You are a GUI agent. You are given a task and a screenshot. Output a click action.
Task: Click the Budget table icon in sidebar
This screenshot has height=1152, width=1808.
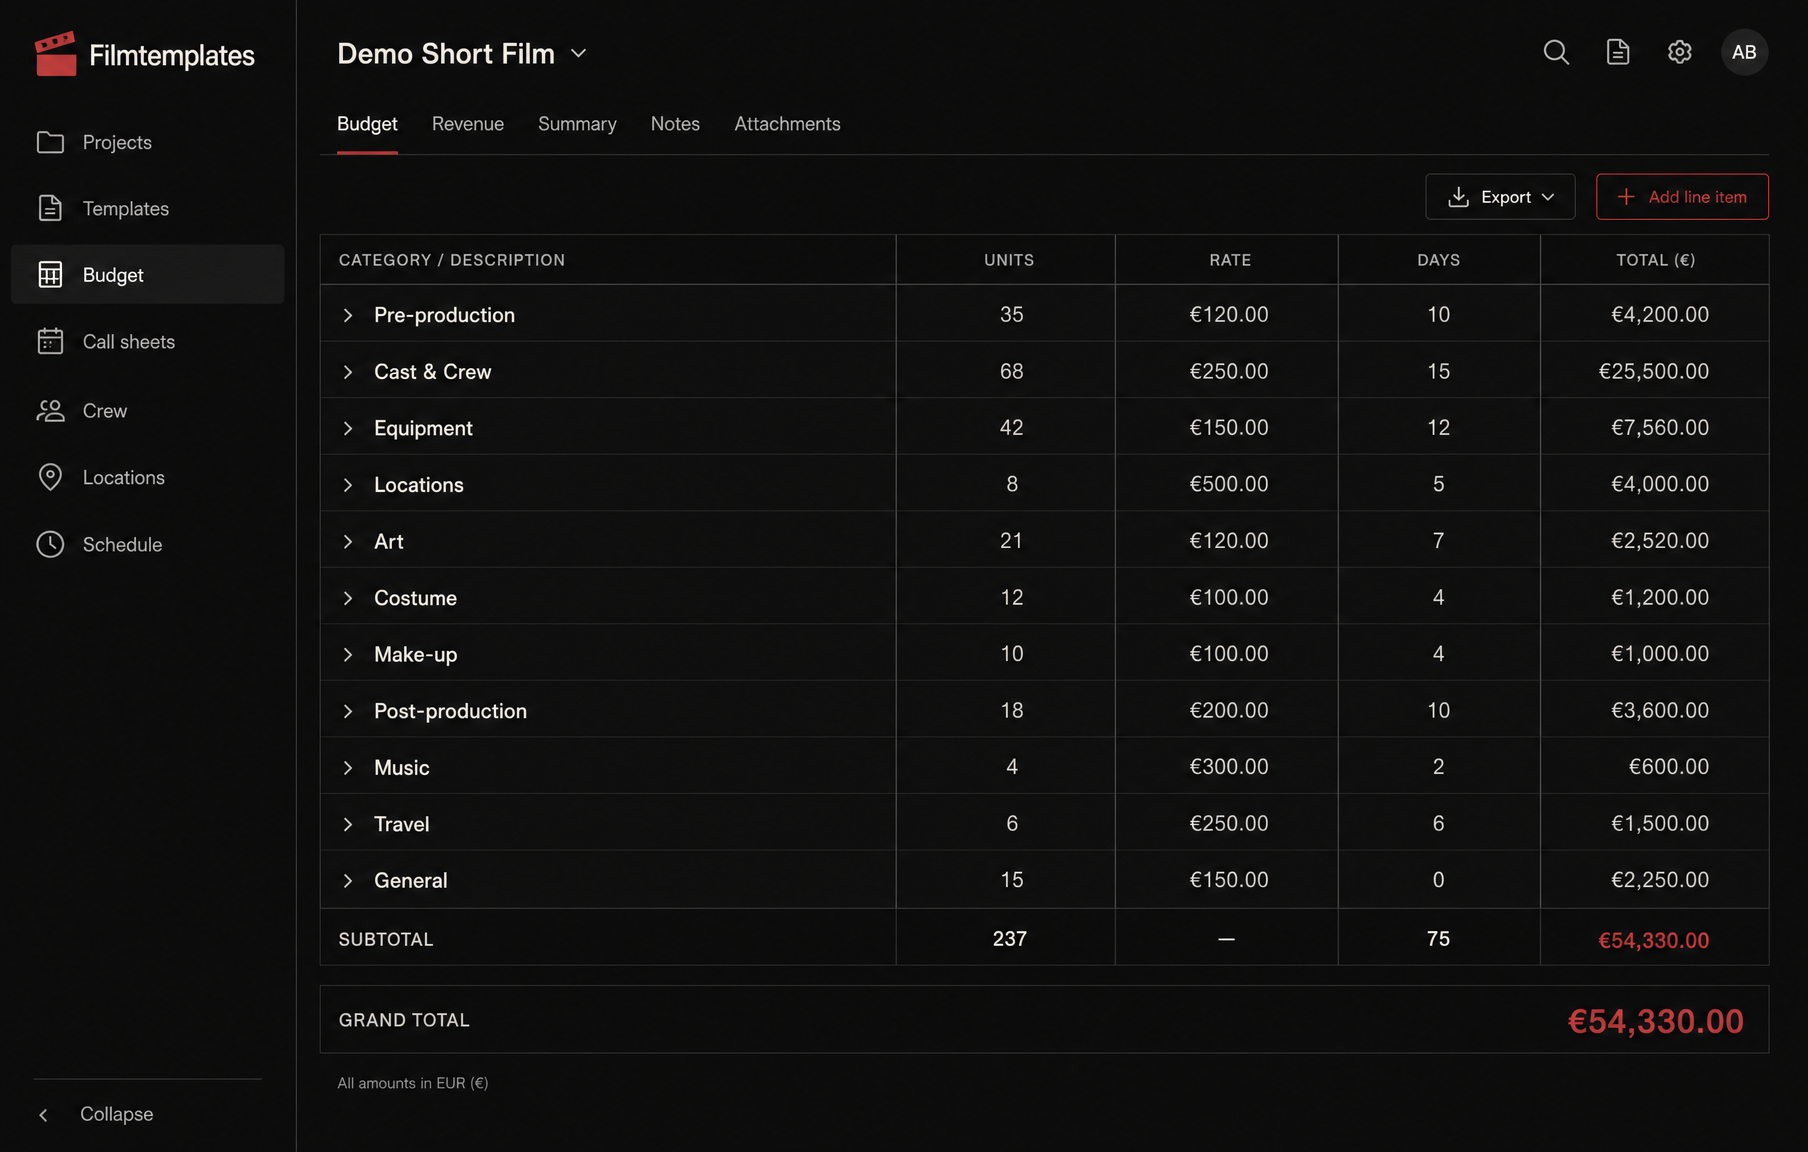[50, 274]
